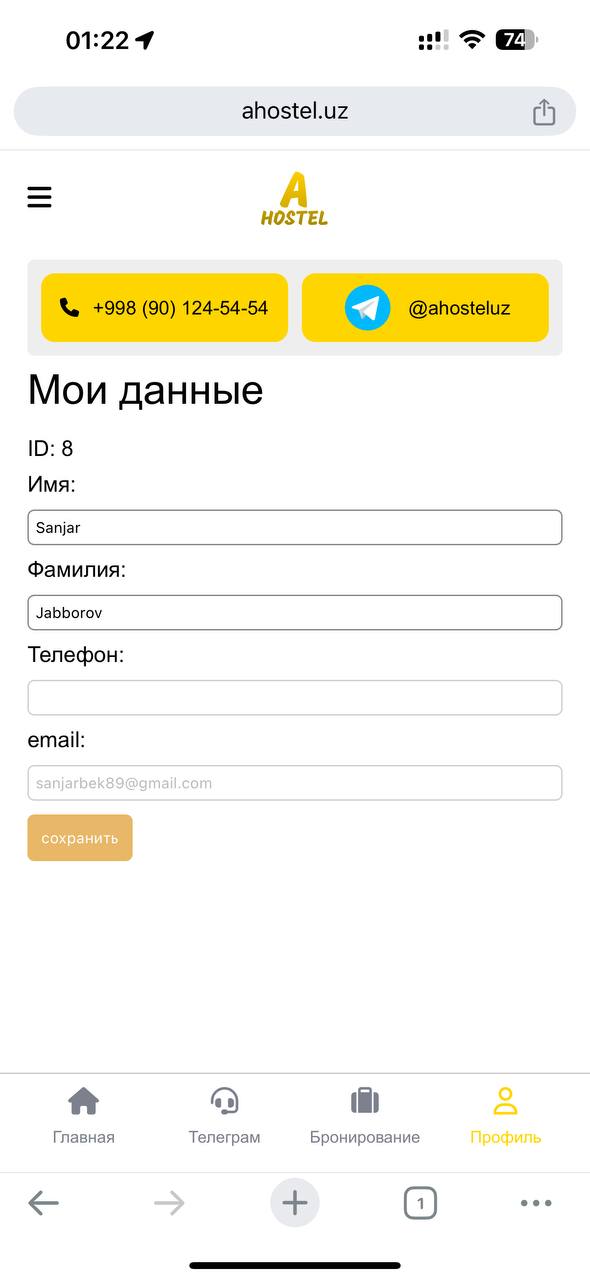Call +998 (90) 124-54-54 button
Image resolution: width=590 pixels, height=1280 pixels.
[164, 308]
